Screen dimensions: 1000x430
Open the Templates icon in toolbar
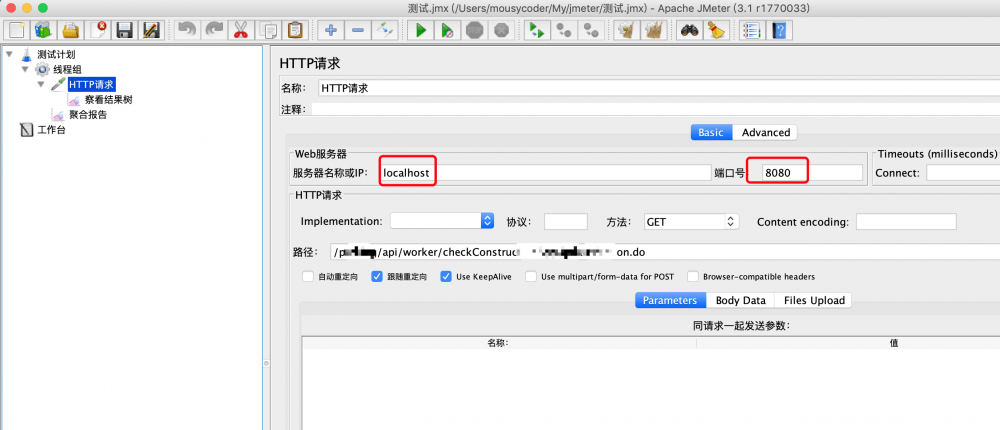44,30
